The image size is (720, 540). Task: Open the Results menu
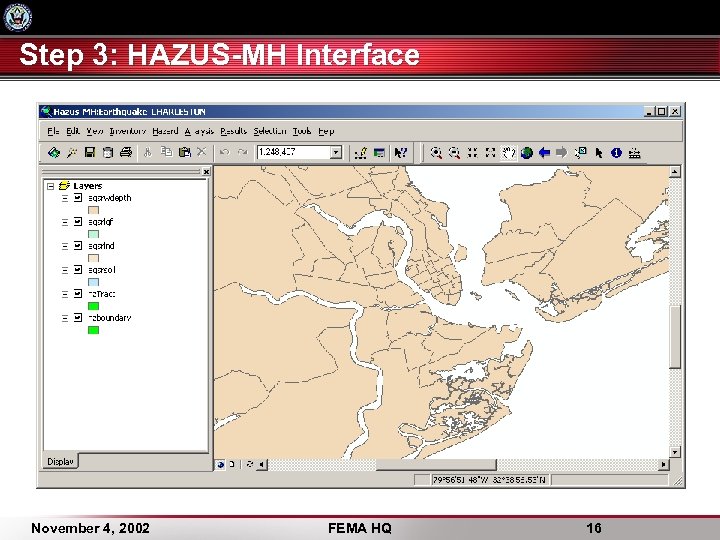pos(234,131)
